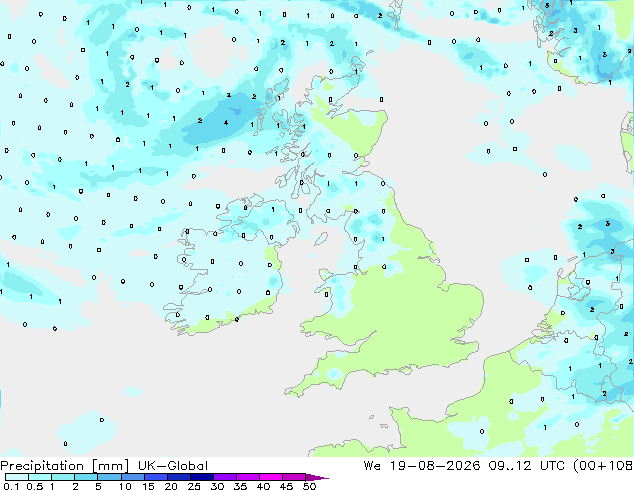This screenshot has height=490, width=634.
Task: Click the 2–5 mm legend swatch
Action: (x=86, y=477)
